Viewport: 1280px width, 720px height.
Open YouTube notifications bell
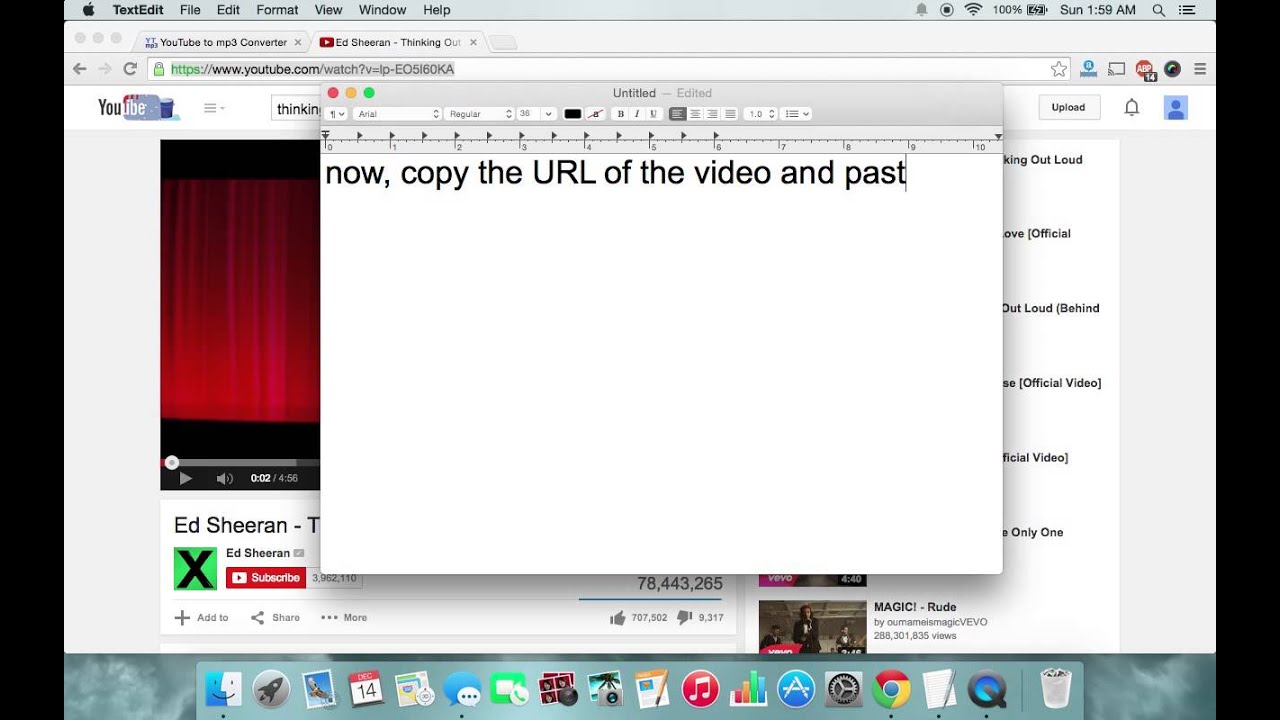[1131, 107]
